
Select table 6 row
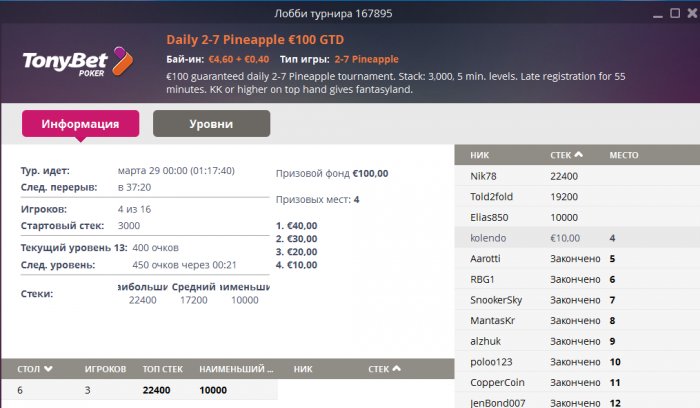click(x=139, y=390)
